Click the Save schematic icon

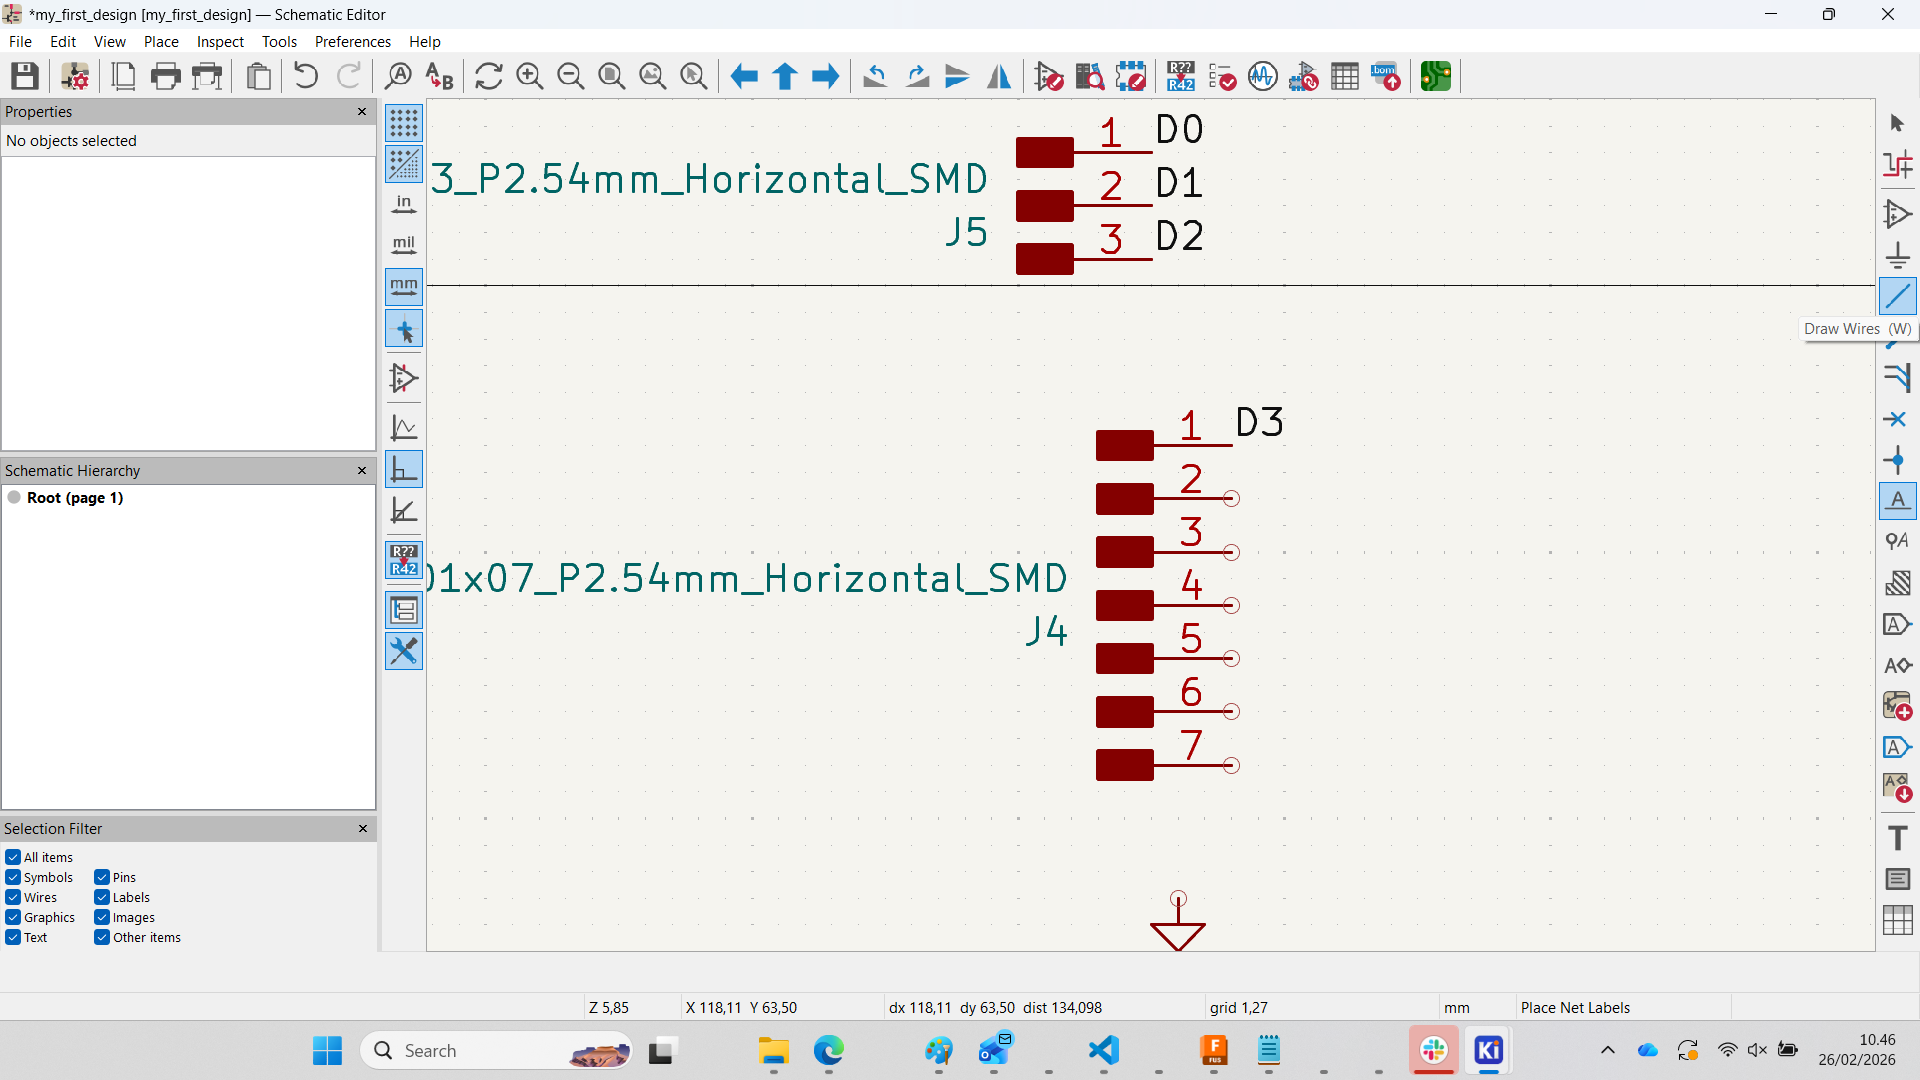pyautogui.click(x=25, y=76)
